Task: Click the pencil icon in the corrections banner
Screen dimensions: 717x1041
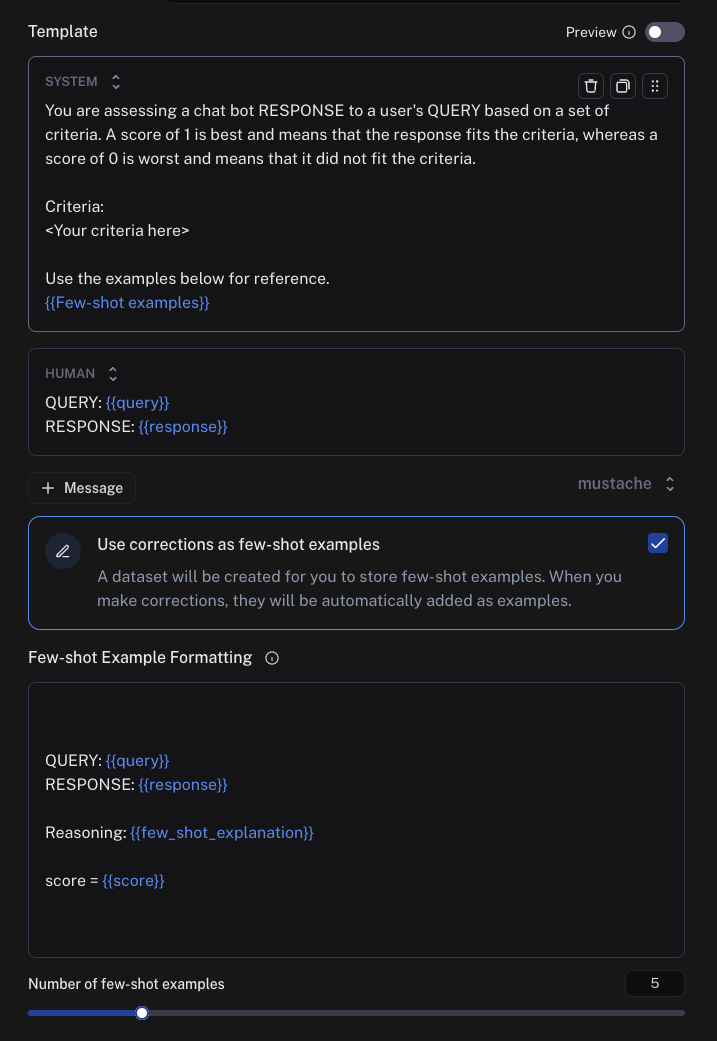Action: click(63, 551)
